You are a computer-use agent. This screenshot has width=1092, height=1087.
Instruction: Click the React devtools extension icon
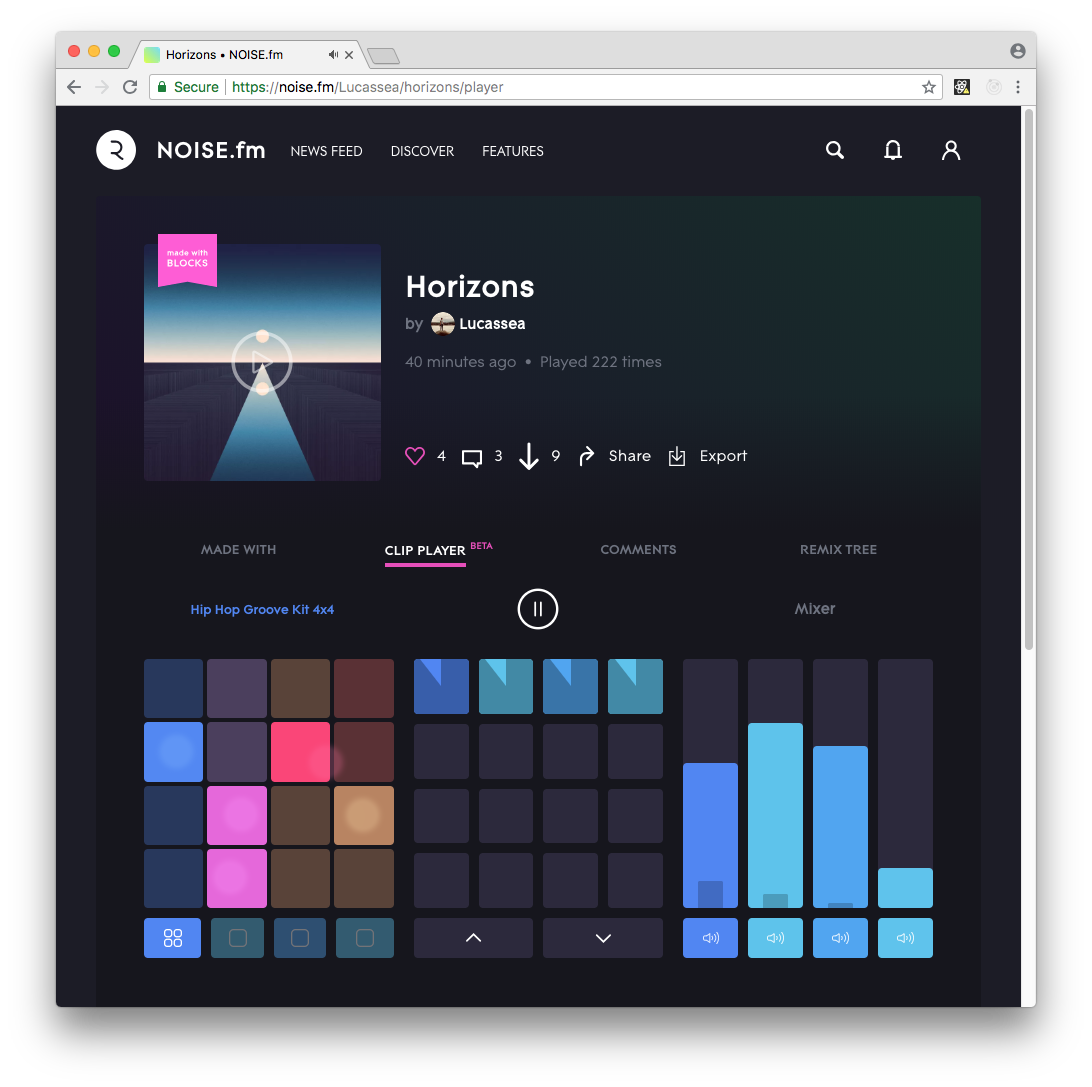click(x=962, y=87)
